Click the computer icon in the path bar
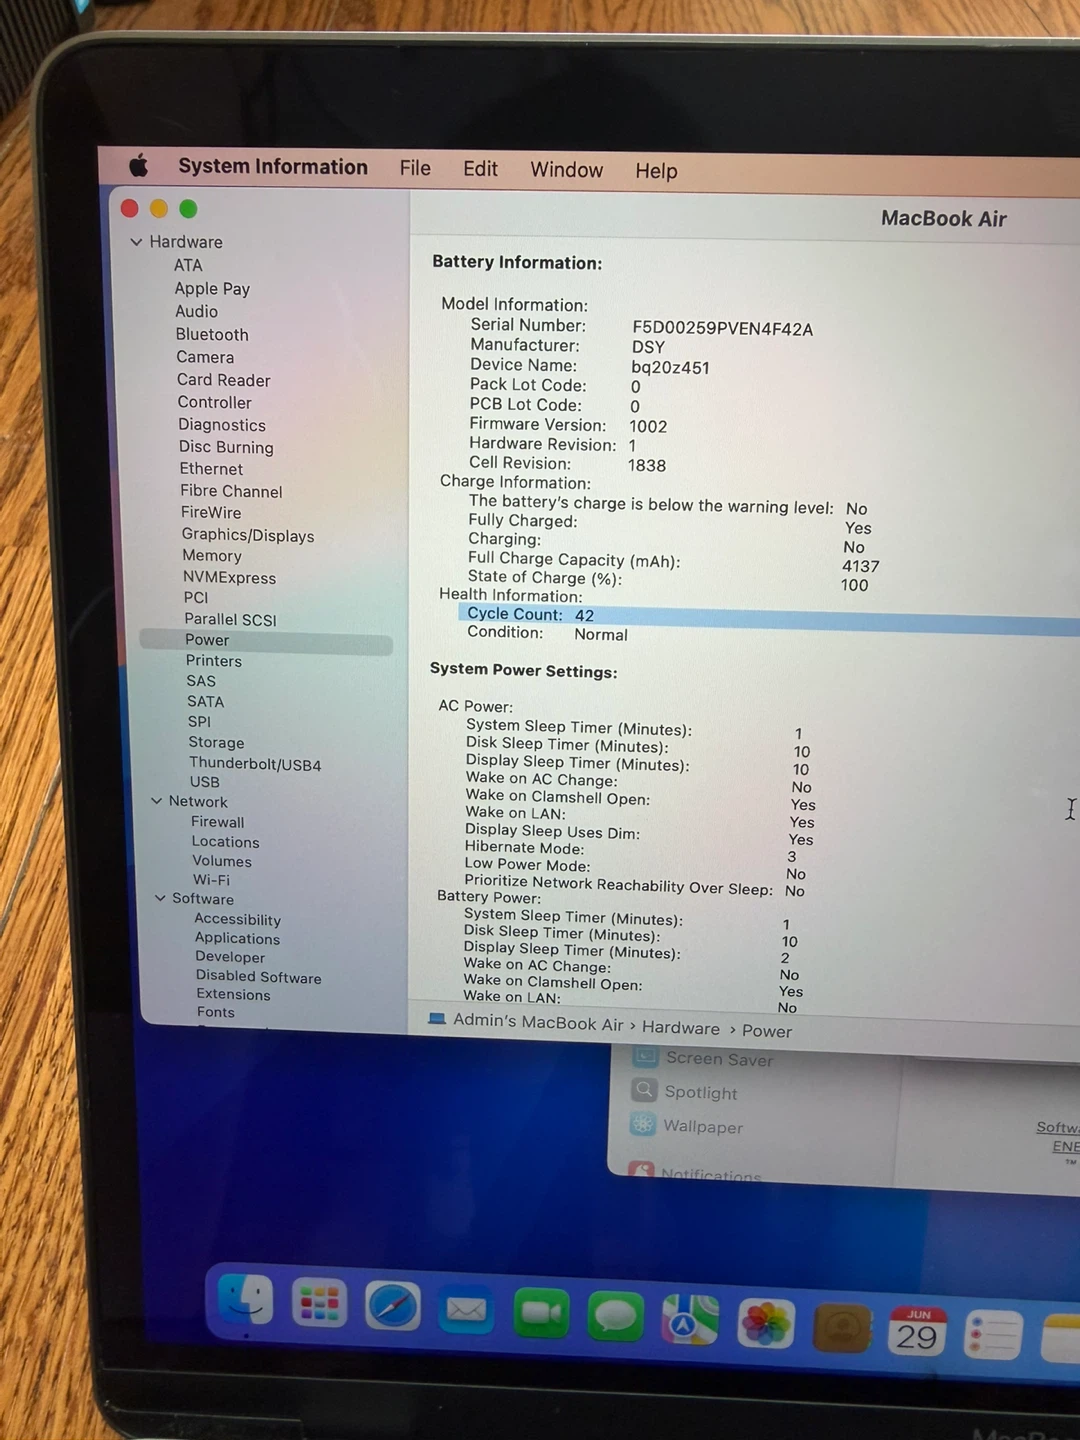Screen dimensions: 1080x1440 click(x=437, y=1018)
